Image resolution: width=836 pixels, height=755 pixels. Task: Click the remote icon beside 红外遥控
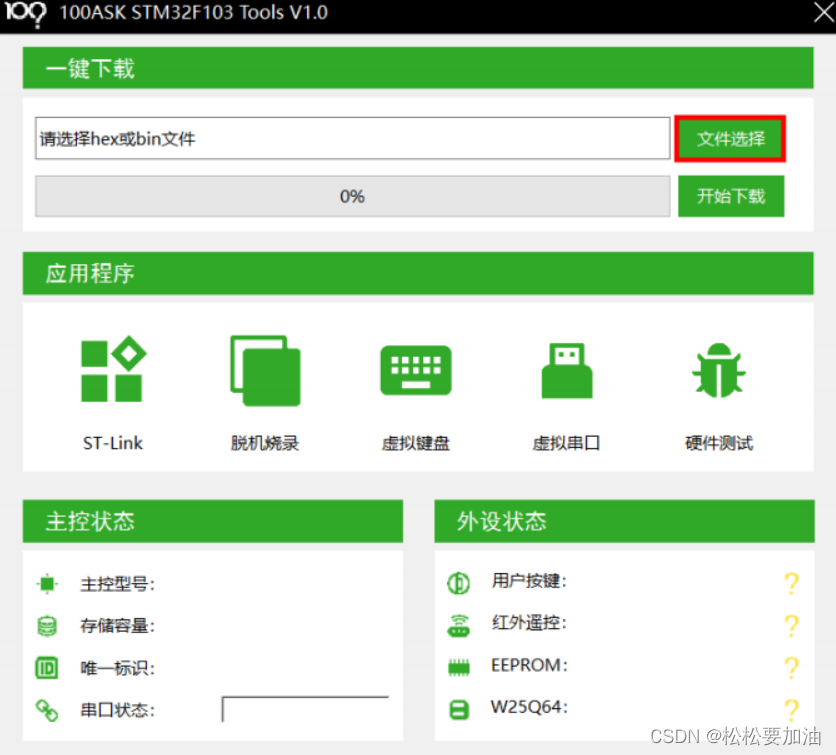click(459, 625)
